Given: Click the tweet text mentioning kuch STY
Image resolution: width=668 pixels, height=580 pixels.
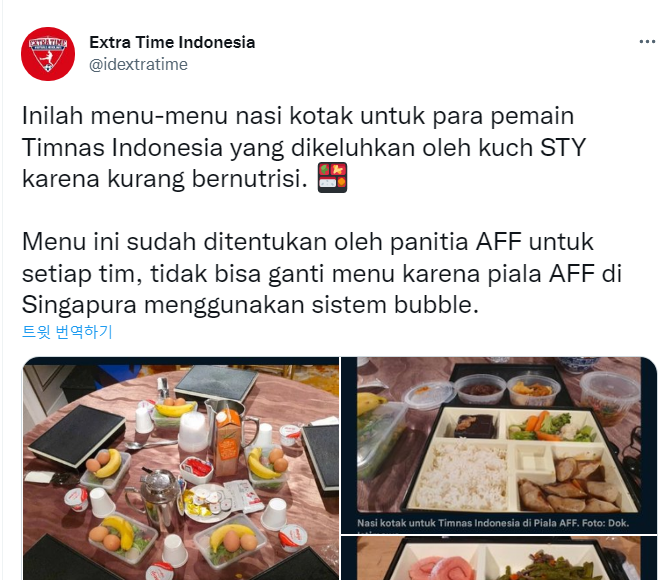Looking at the screenshot, I should click(304, 147).
